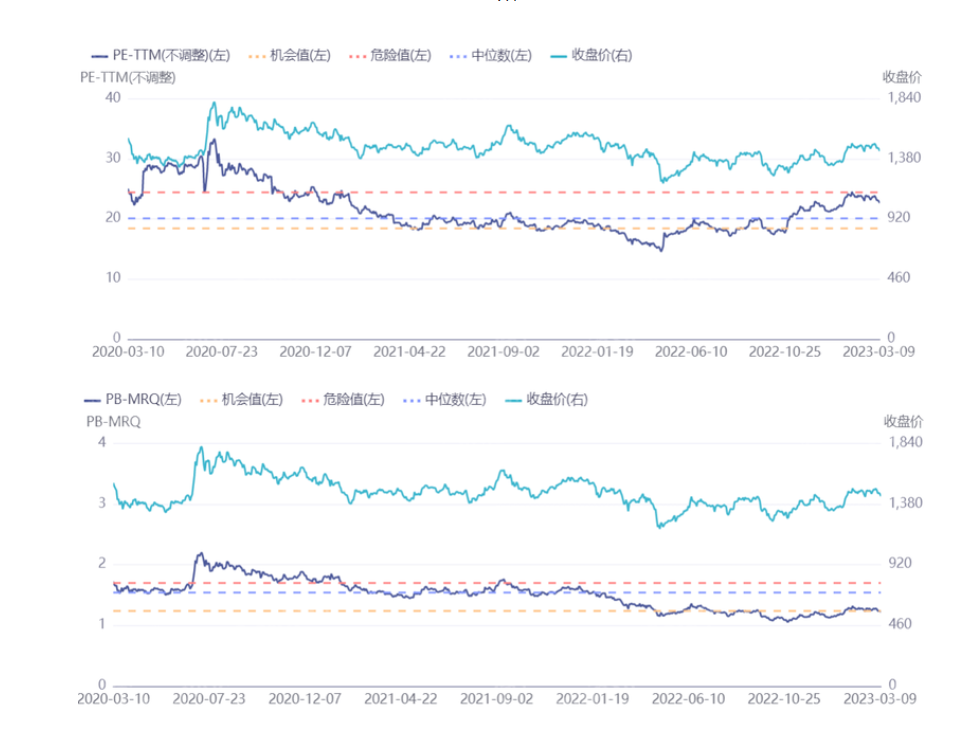The width and height of the screenshot is (975, 735).
Task: Click the PE-TTM(不调整) left axis title
Action: 127,77
